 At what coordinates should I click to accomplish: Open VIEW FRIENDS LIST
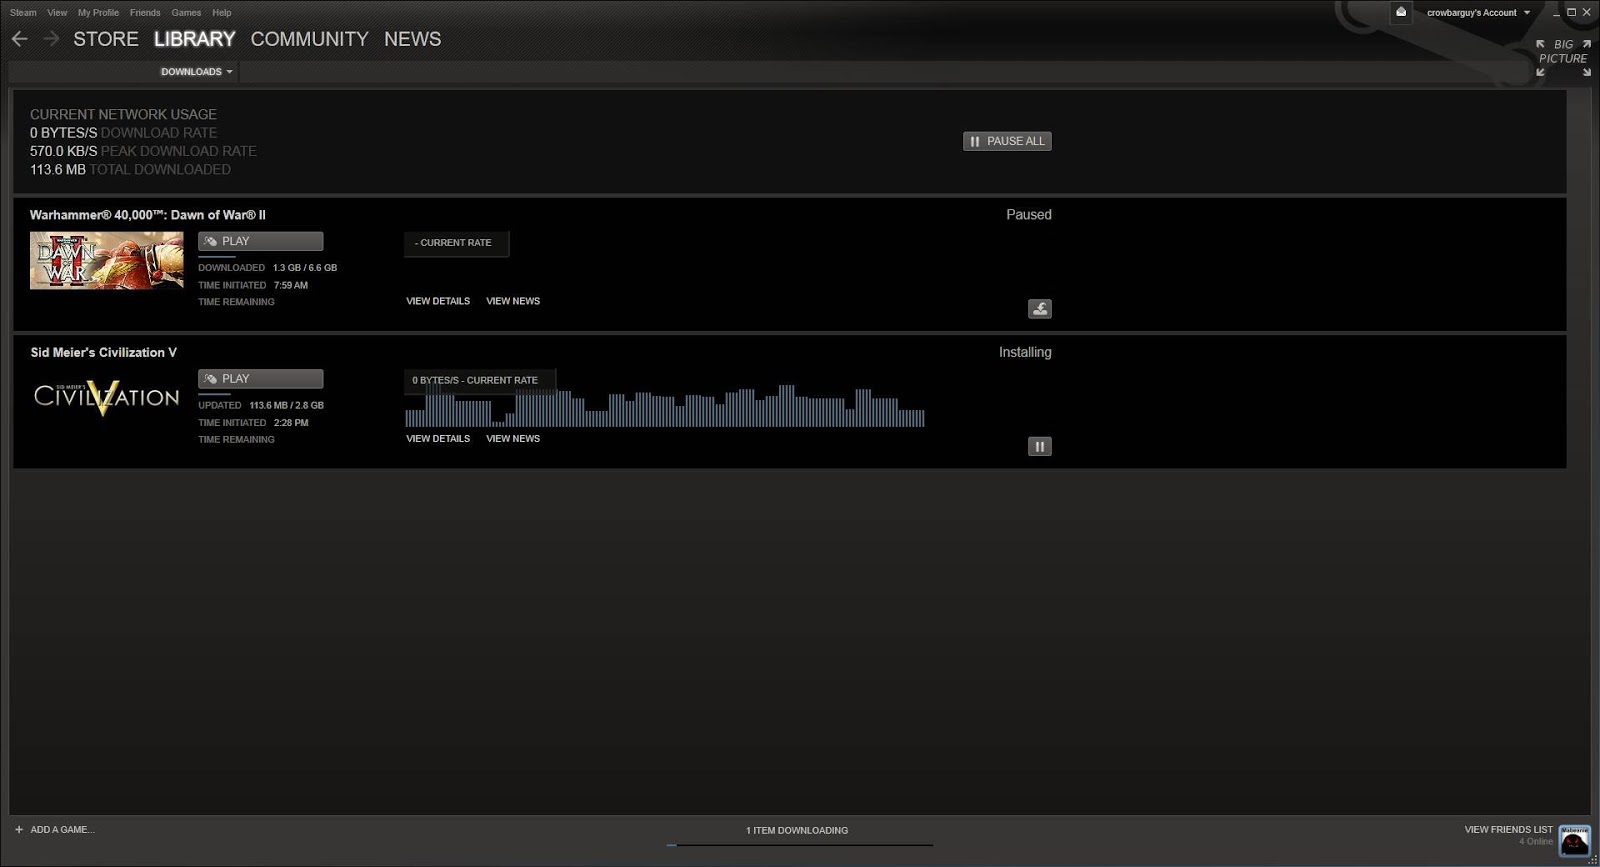click(x=1508, y=829)
